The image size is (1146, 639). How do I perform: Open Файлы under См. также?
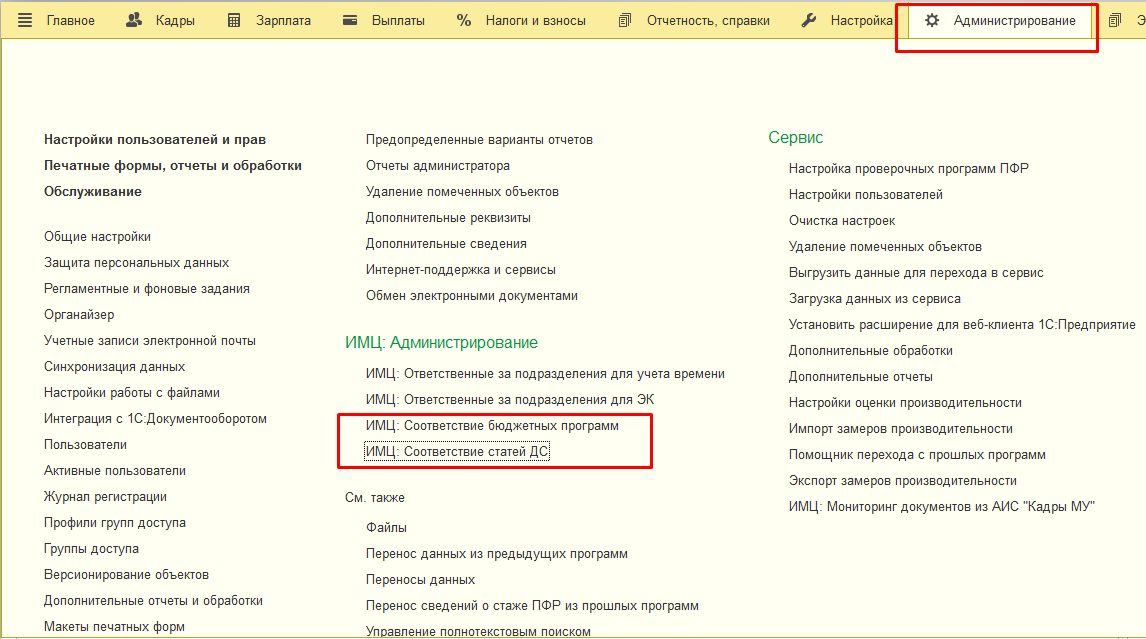coord(386,528)
